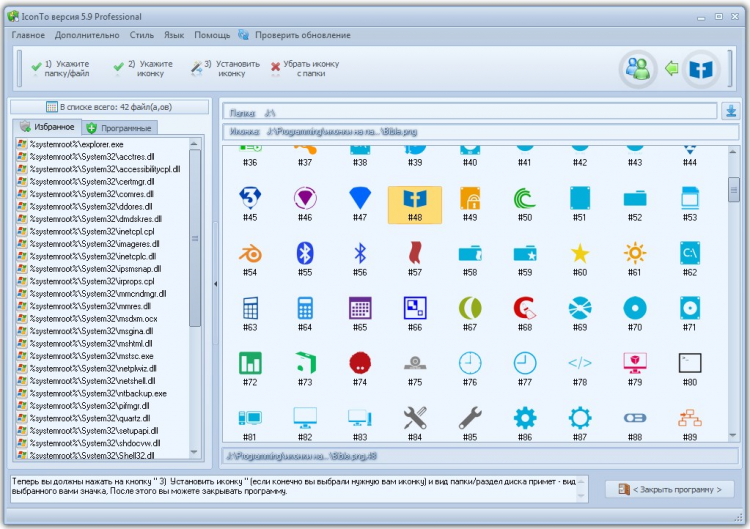
Task: Open the Главное menu
Action: point(28,35)
